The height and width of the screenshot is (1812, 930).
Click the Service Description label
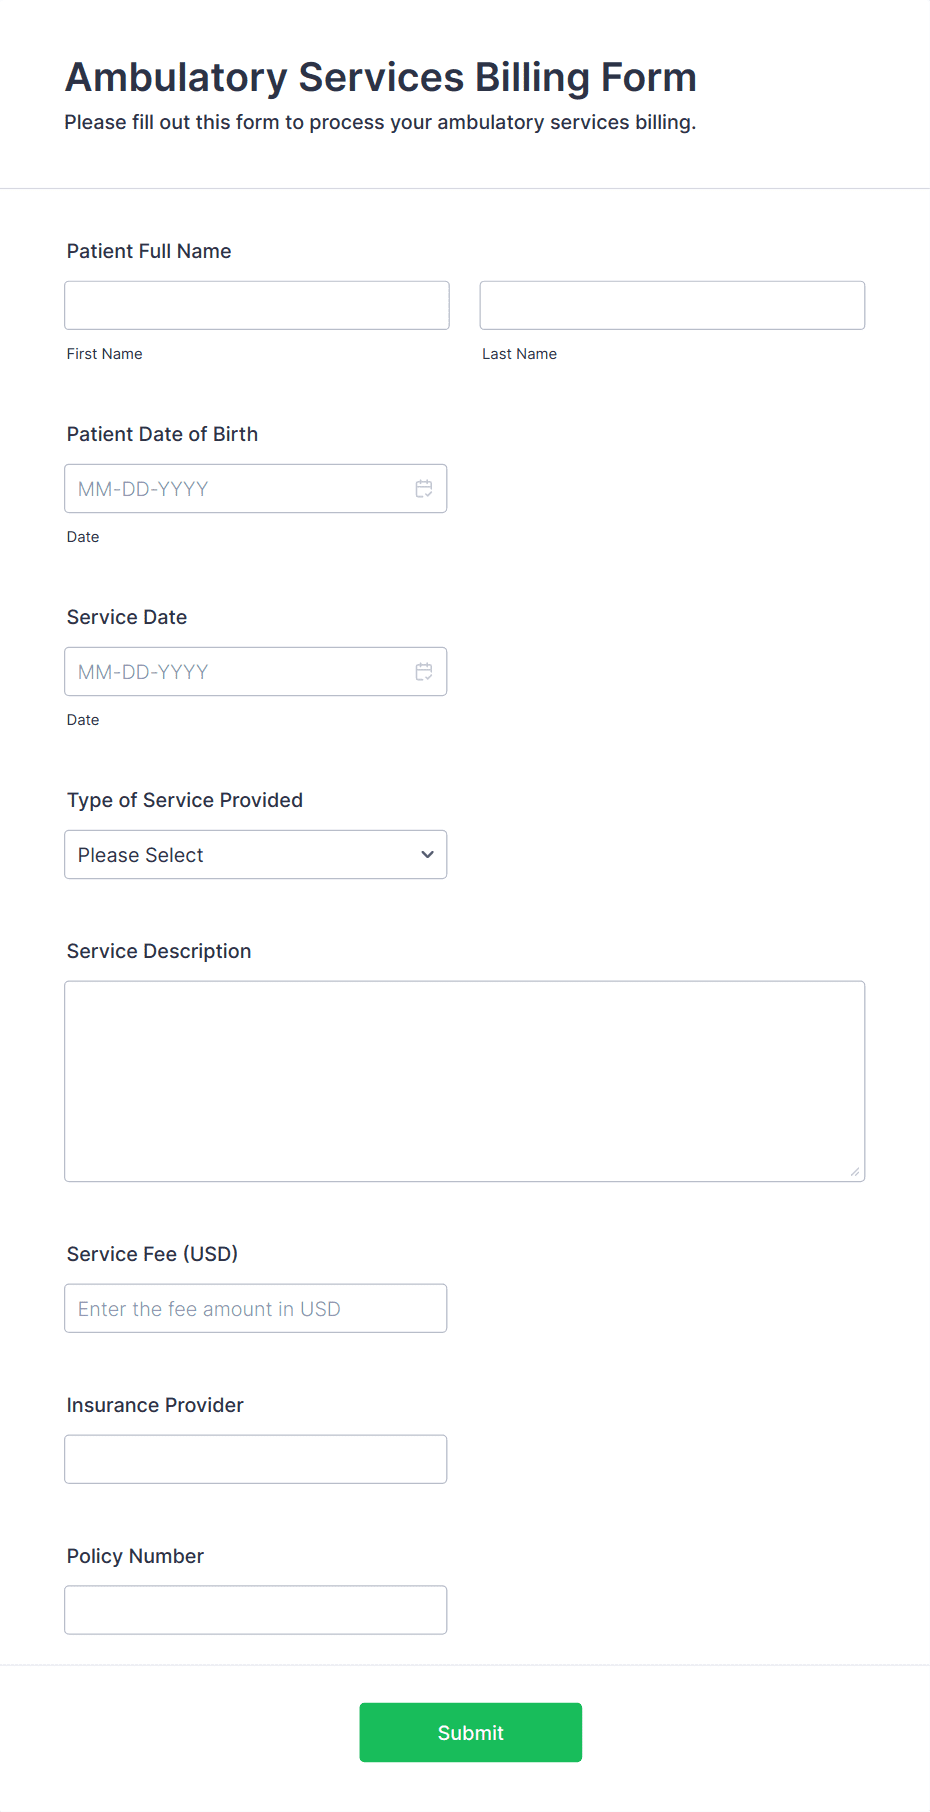coord(159,951)
